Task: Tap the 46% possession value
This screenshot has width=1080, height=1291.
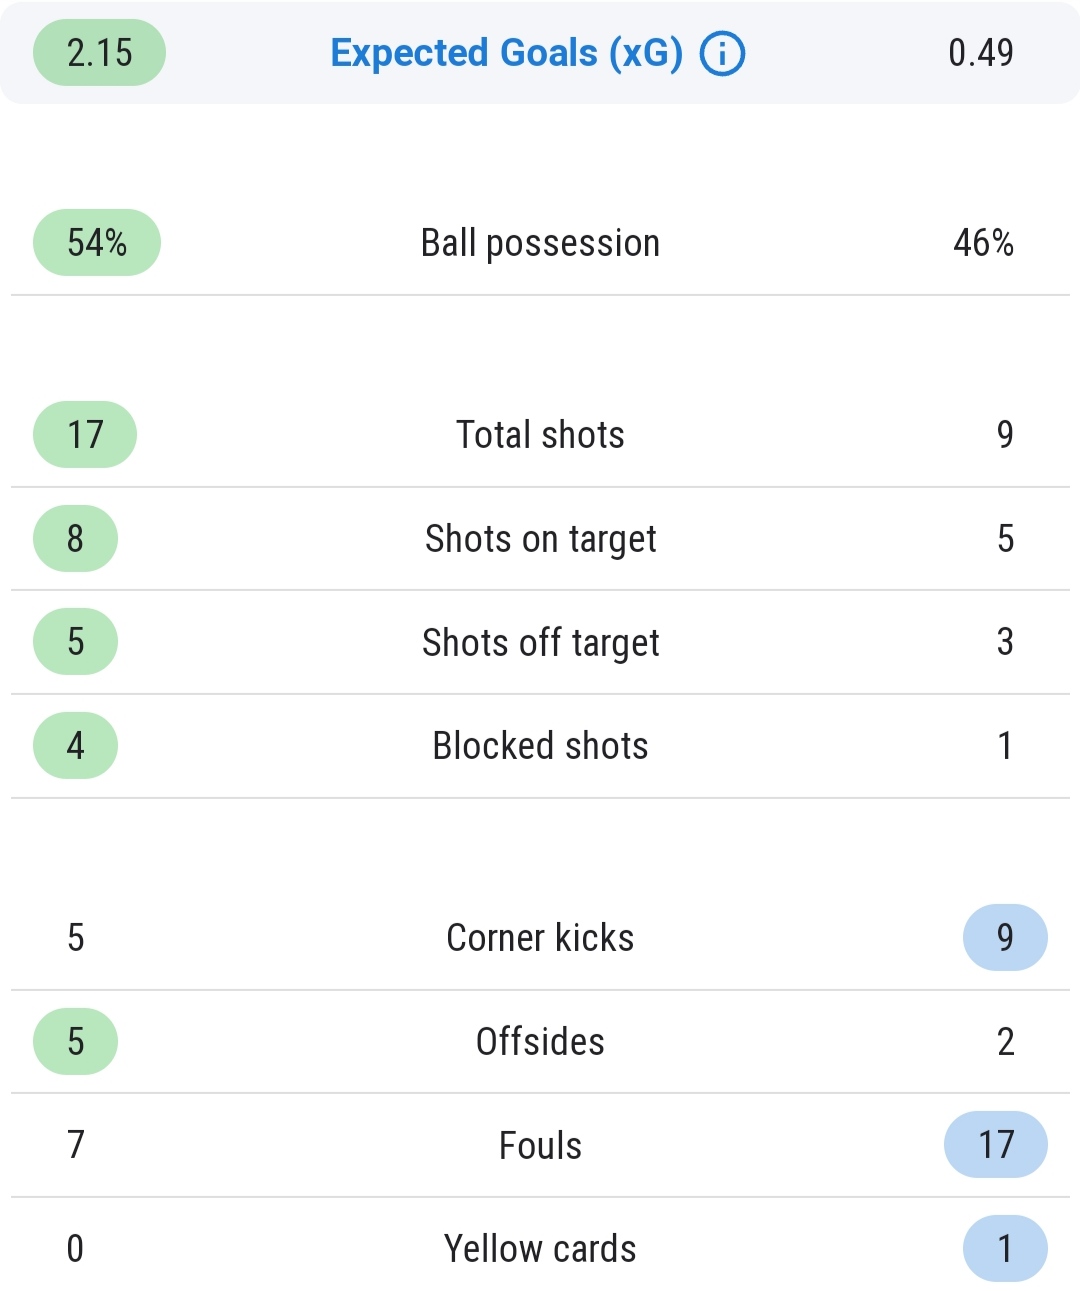Action: [x=983, y=243]
